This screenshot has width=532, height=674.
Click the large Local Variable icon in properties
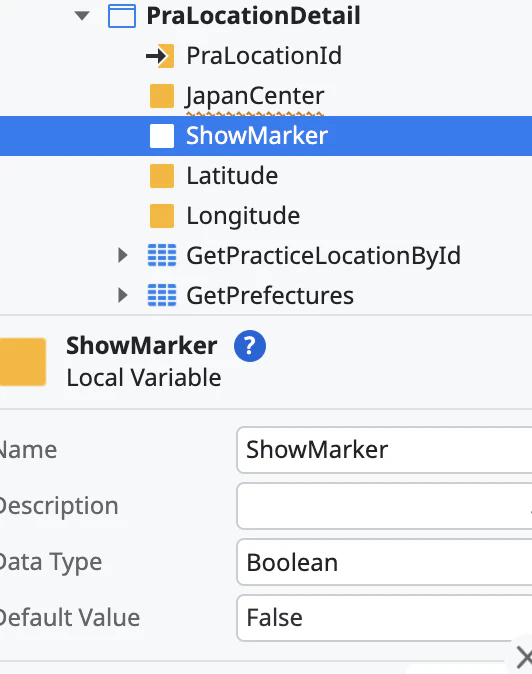[x=23, y=362]
